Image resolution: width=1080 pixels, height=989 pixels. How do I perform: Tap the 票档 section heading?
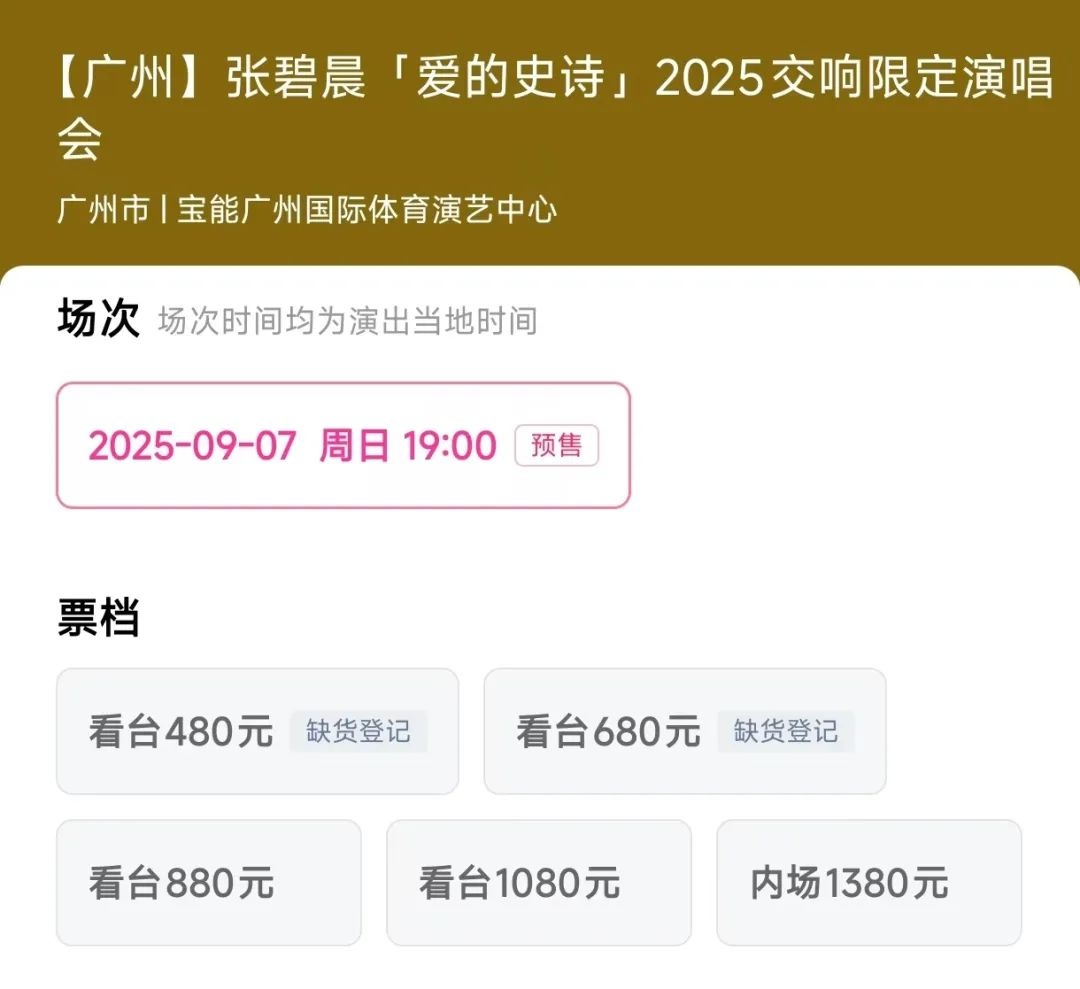98,618
